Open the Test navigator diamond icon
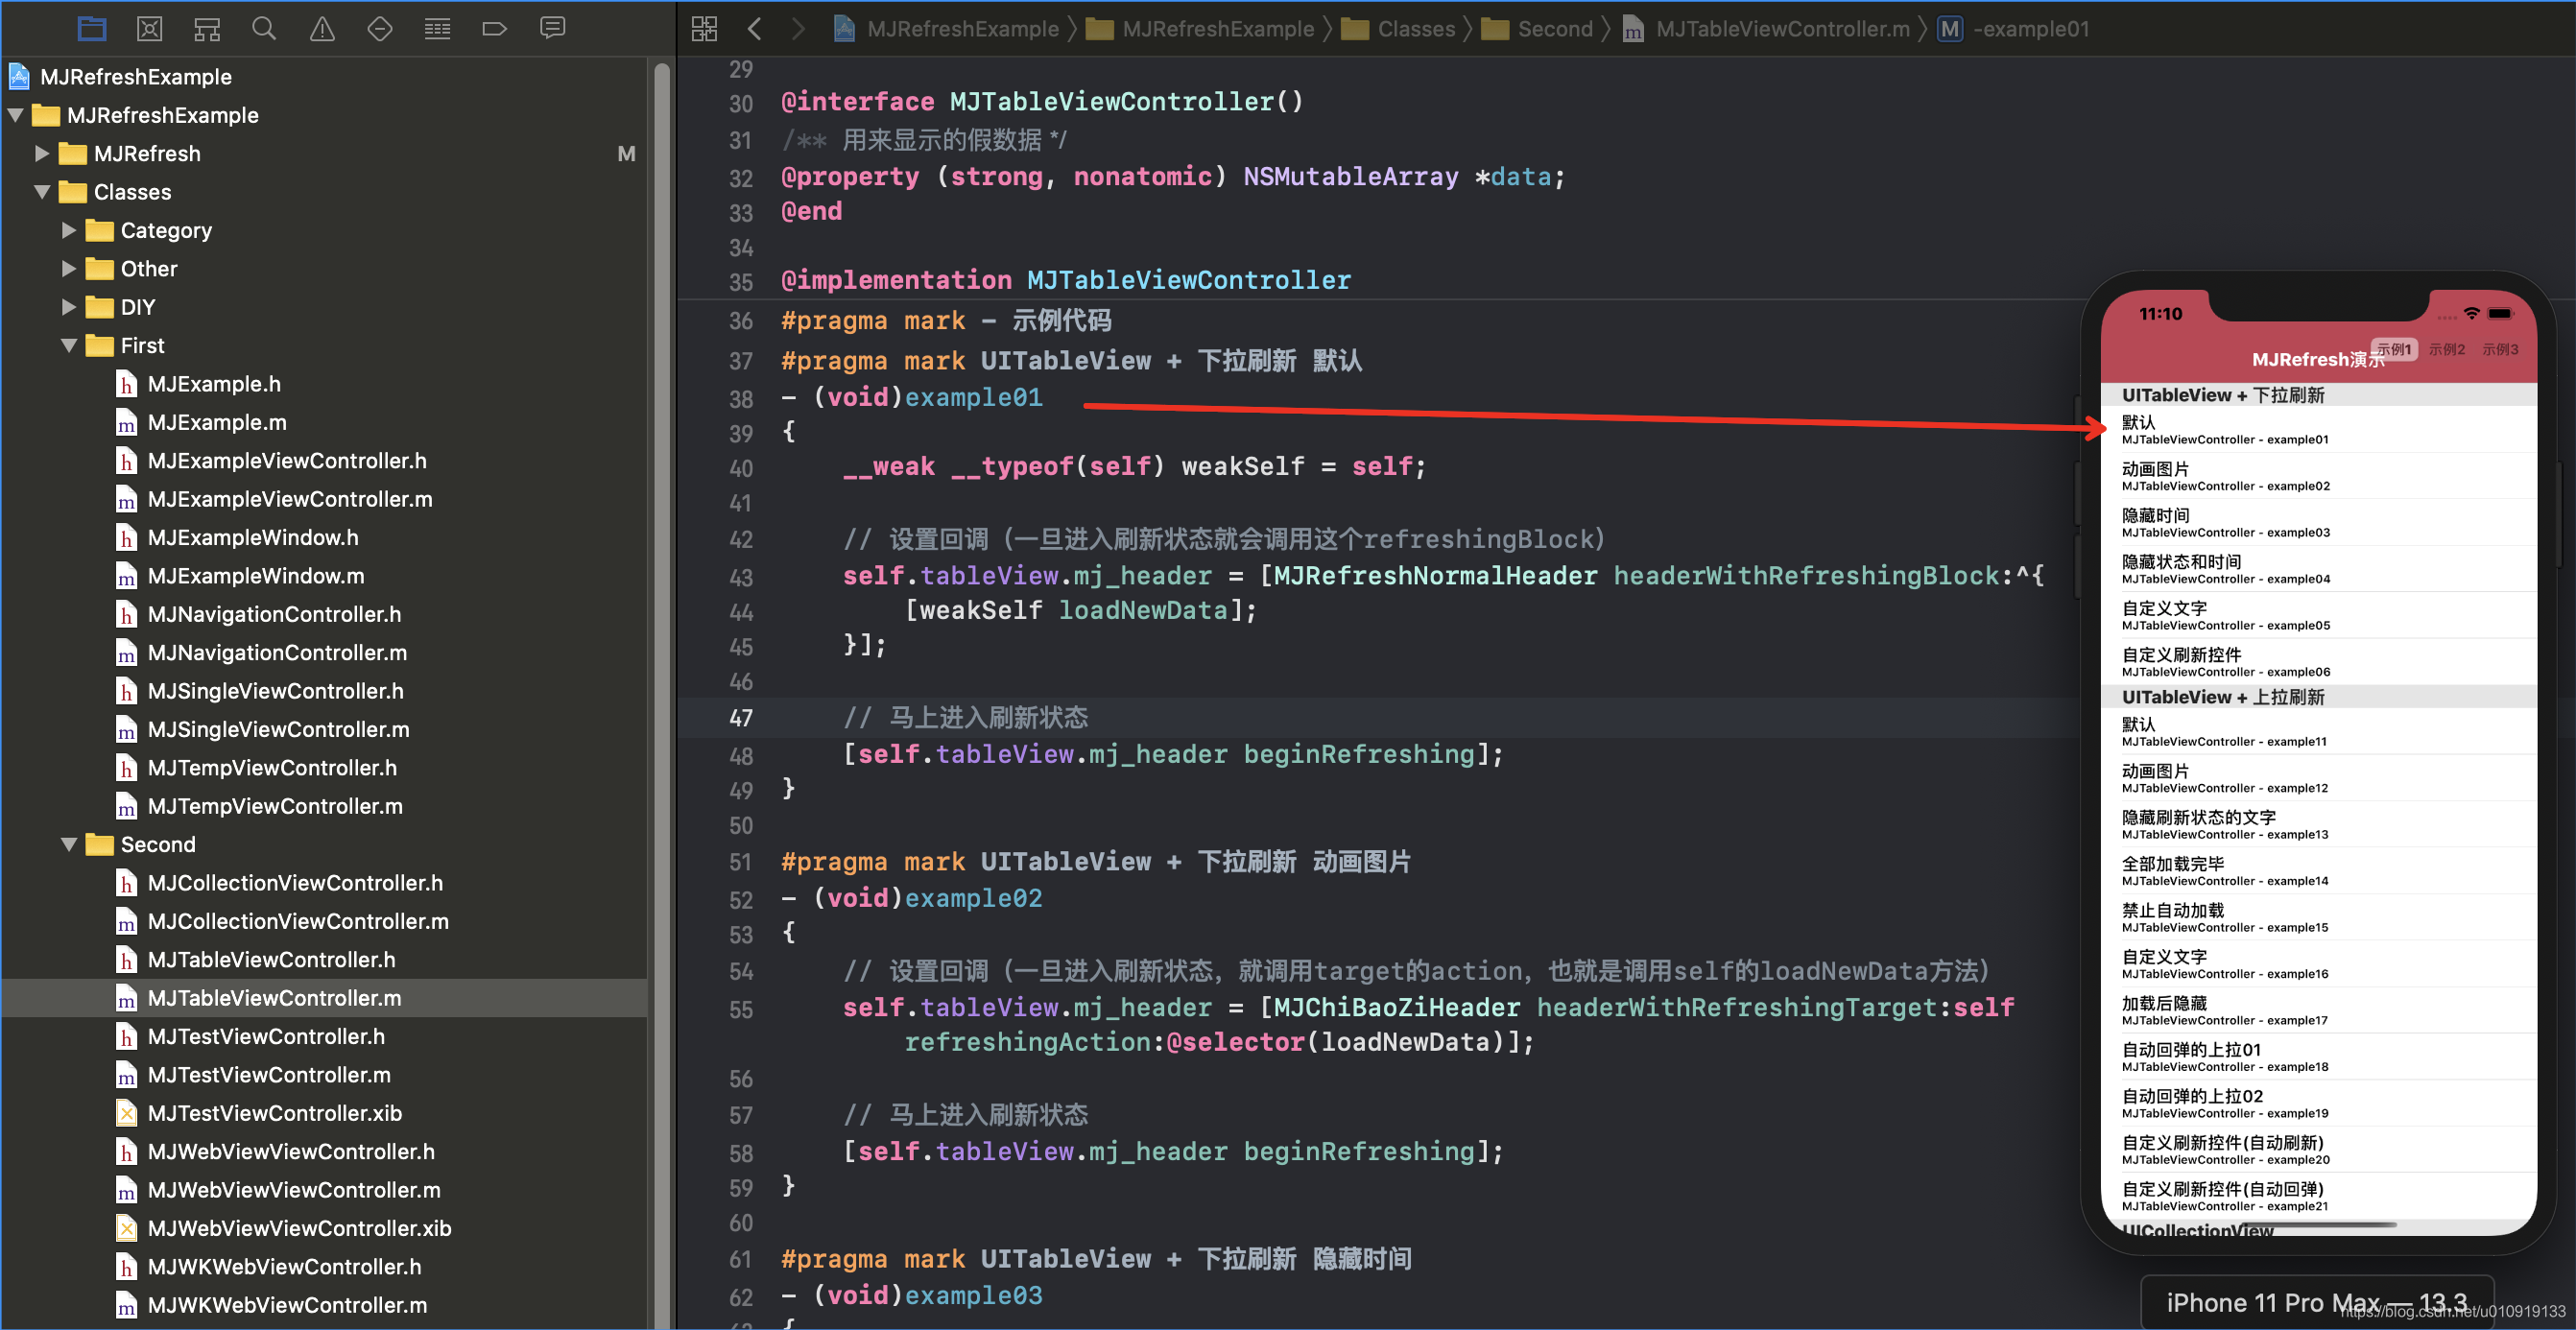 tap(380, 28)
